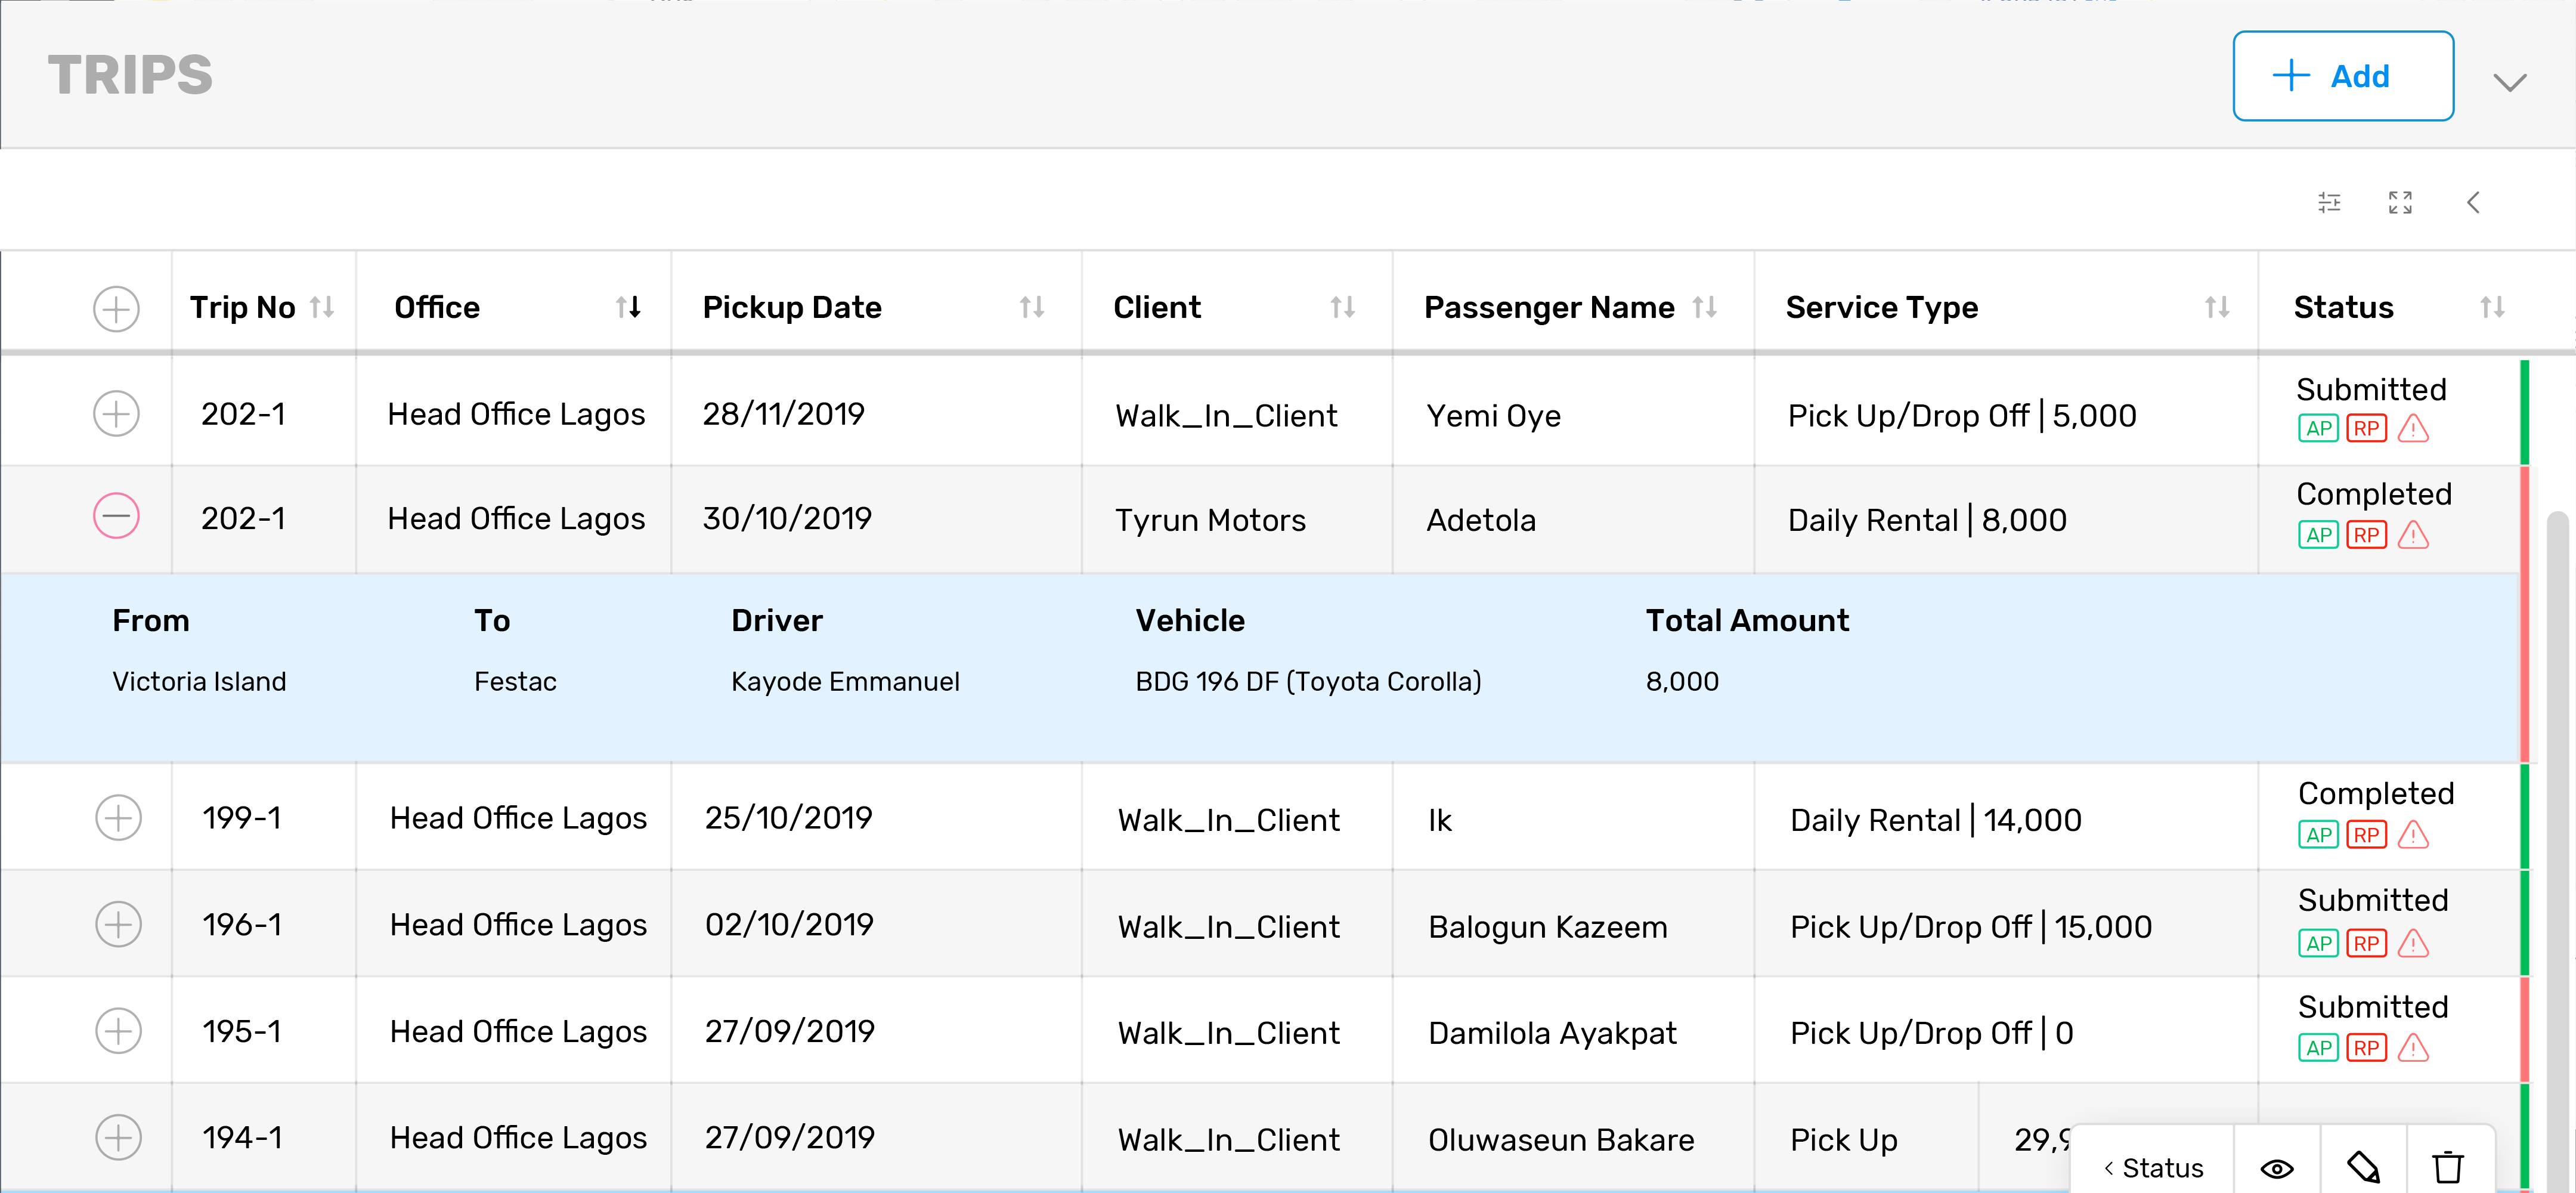Viewport: 2576px width, 1193px height.
Task: Click the fullscreen expand icon
Action: [2400, 203]
